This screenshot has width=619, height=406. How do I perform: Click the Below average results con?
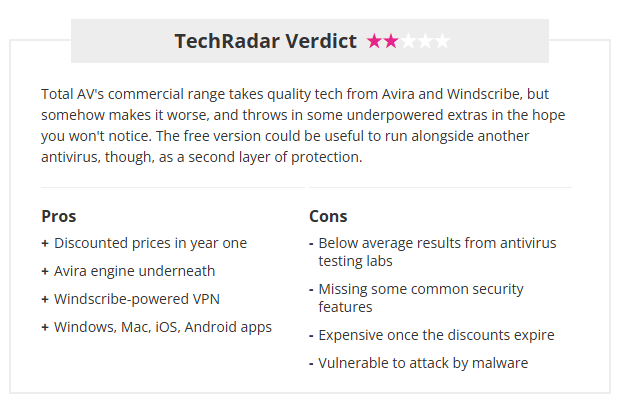coord(436,252)
